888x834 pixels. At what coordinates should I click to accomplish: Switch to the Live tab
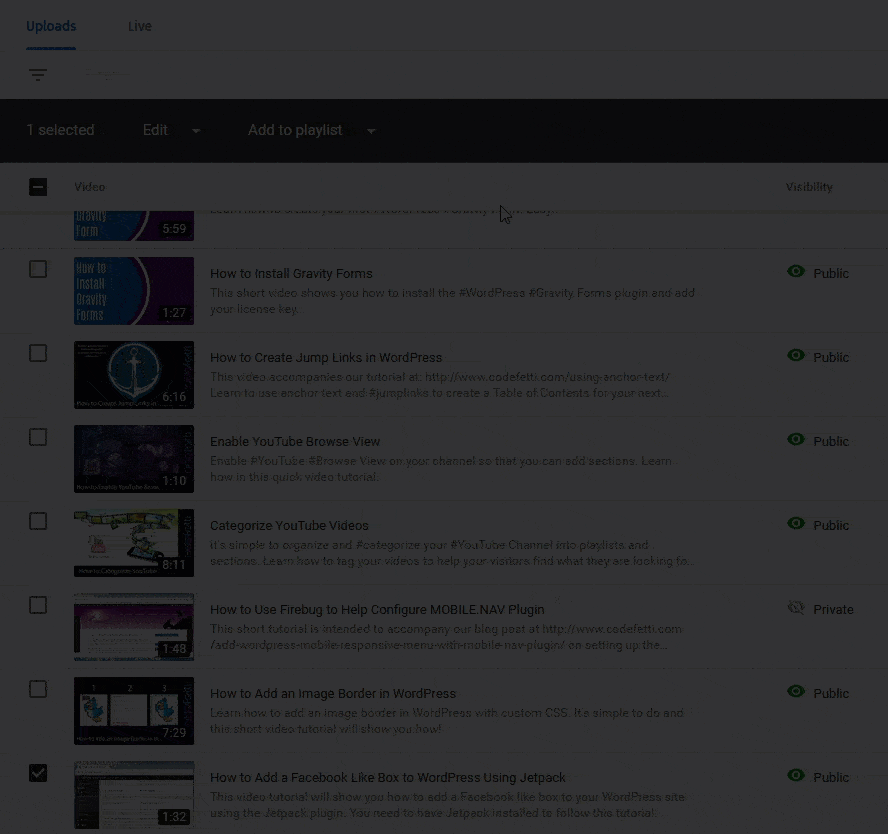pyautogui.click(x=139, y=26)
